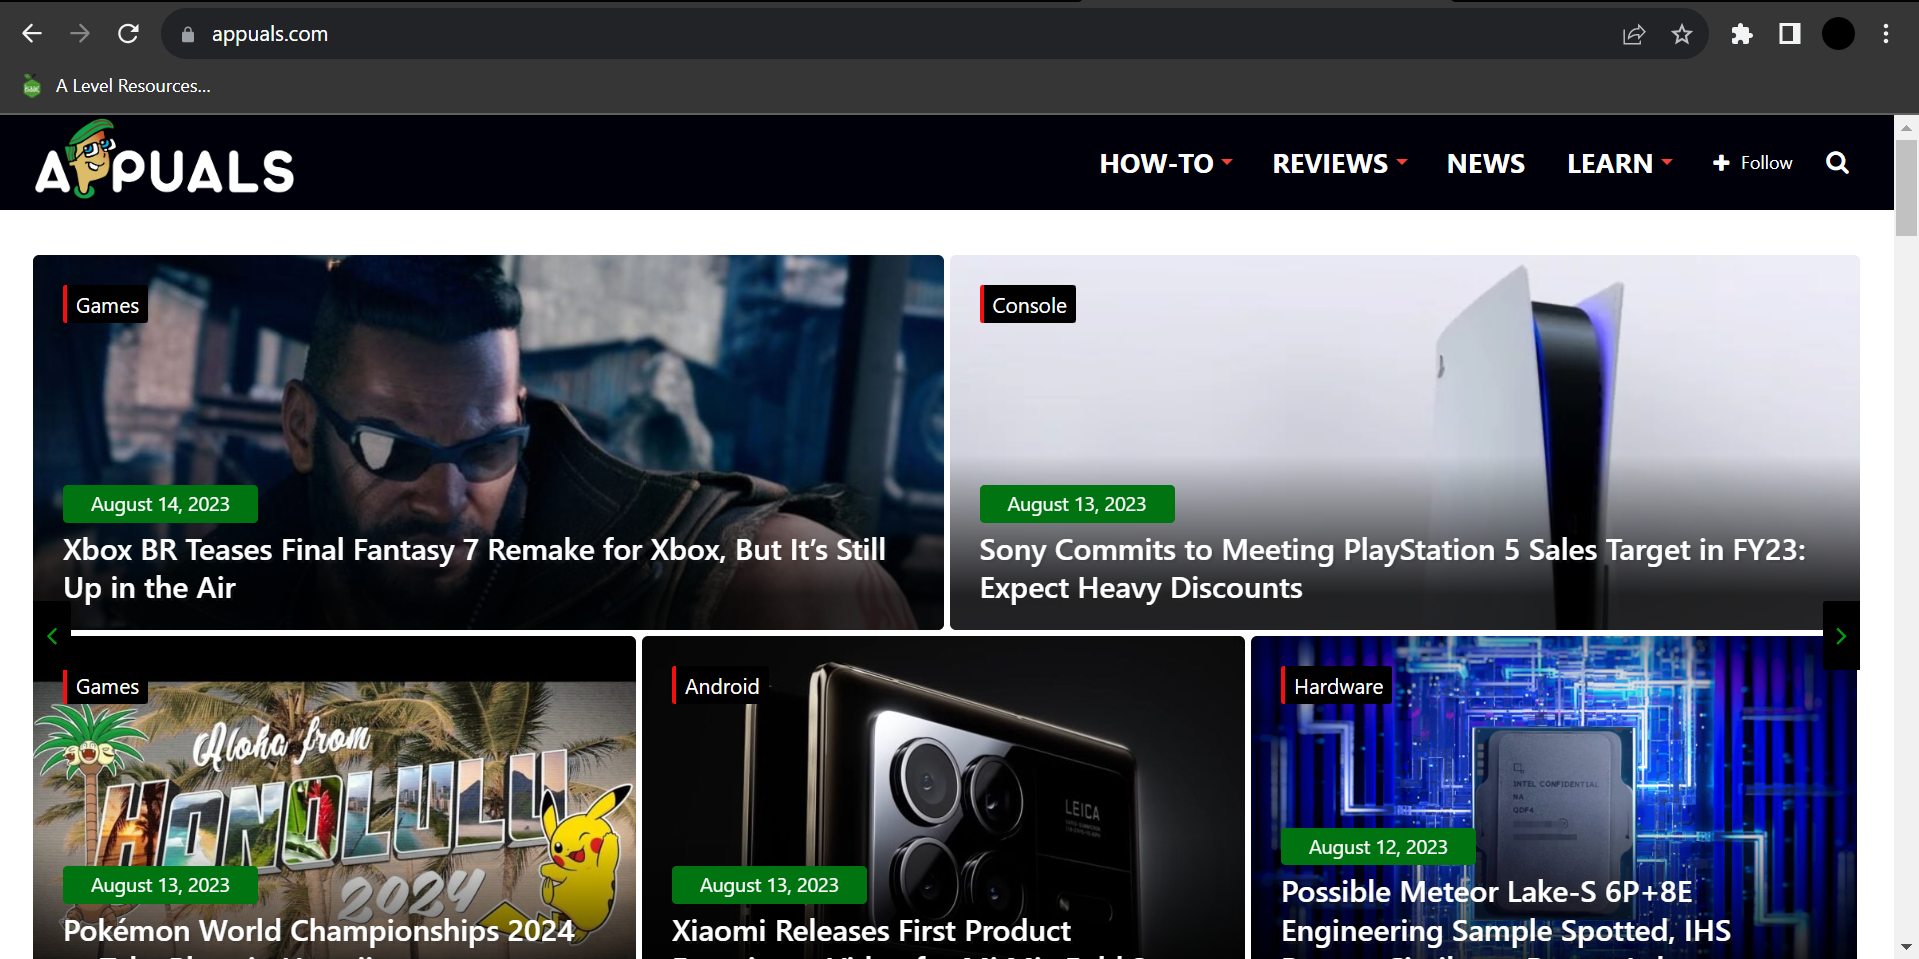Click August 13, 2023 badge on Sony article

[1077, 504]
